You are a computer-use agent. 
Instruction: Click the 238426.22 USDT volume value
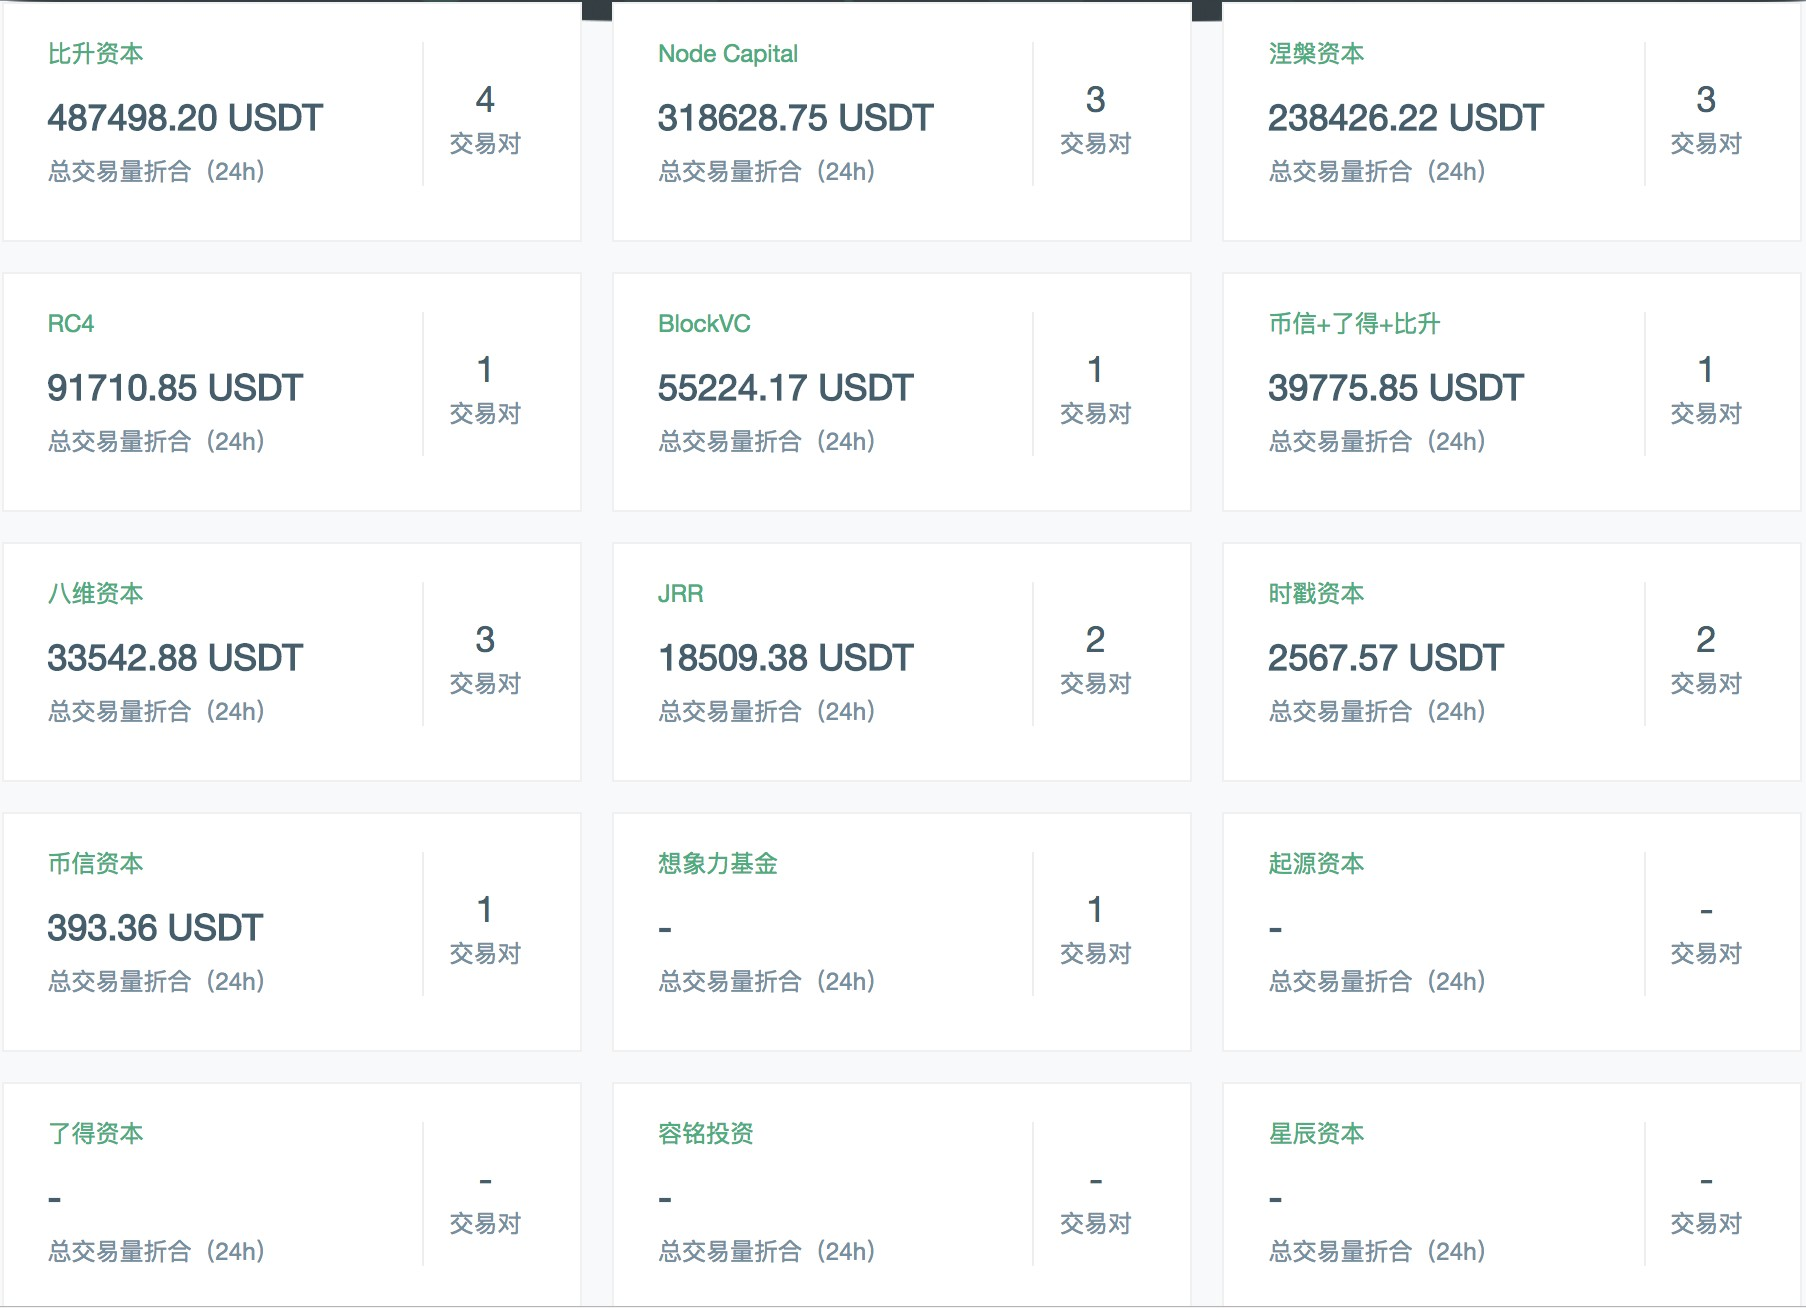pos(1406,118)
